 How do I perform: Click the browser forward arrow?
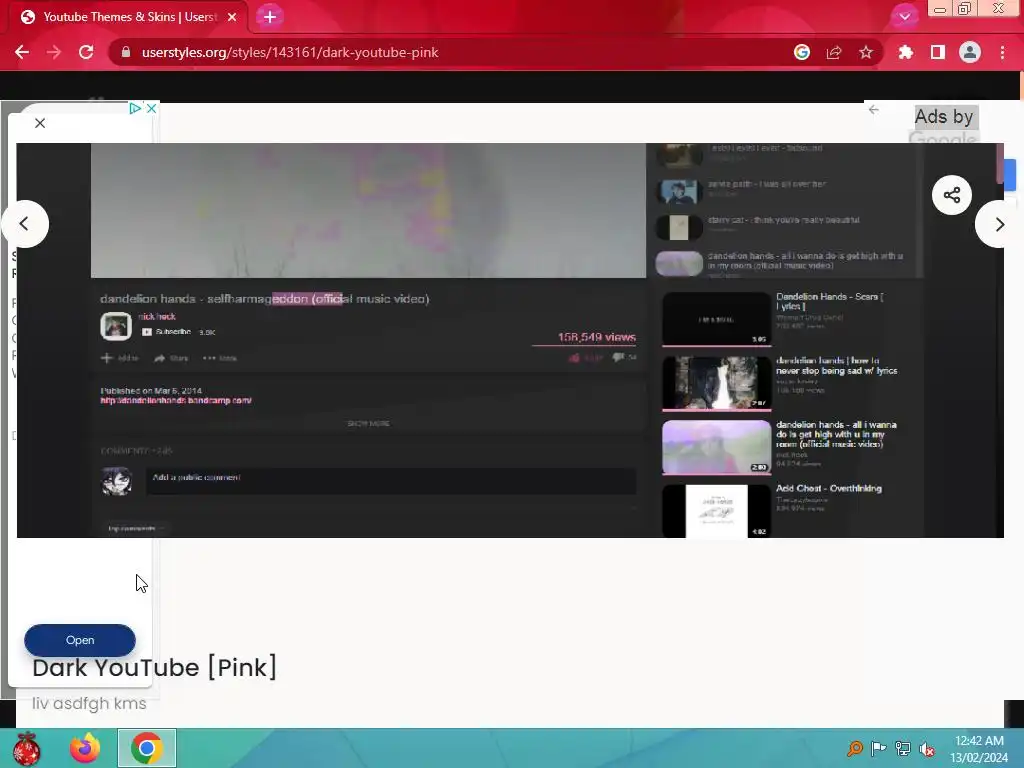click(54, 52)
